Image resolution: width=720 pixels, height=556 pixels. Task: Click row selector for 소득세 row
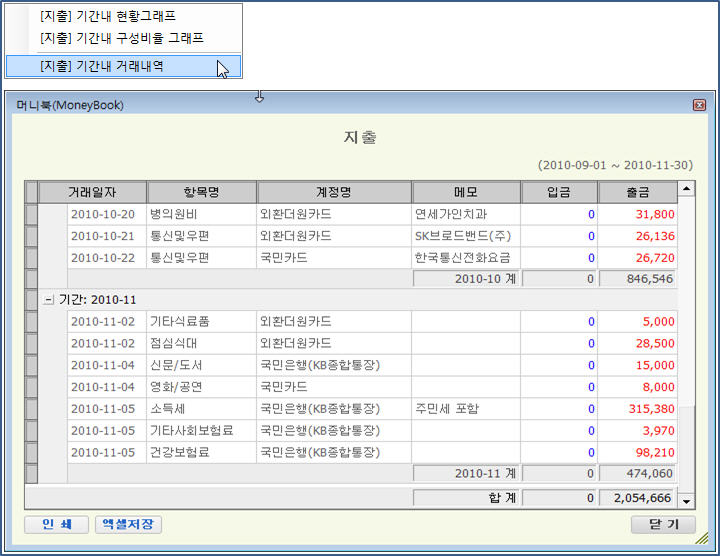[31, 409]
